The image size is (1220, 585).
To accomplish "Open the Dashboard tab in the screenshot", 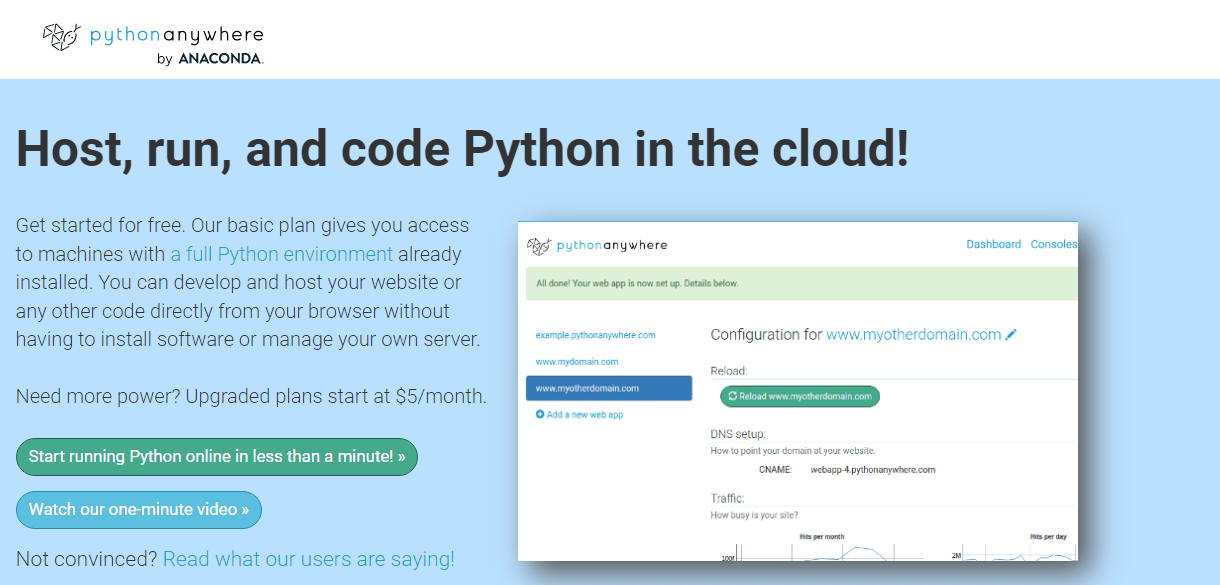I will pyautogui.click(x=993, y=244).
